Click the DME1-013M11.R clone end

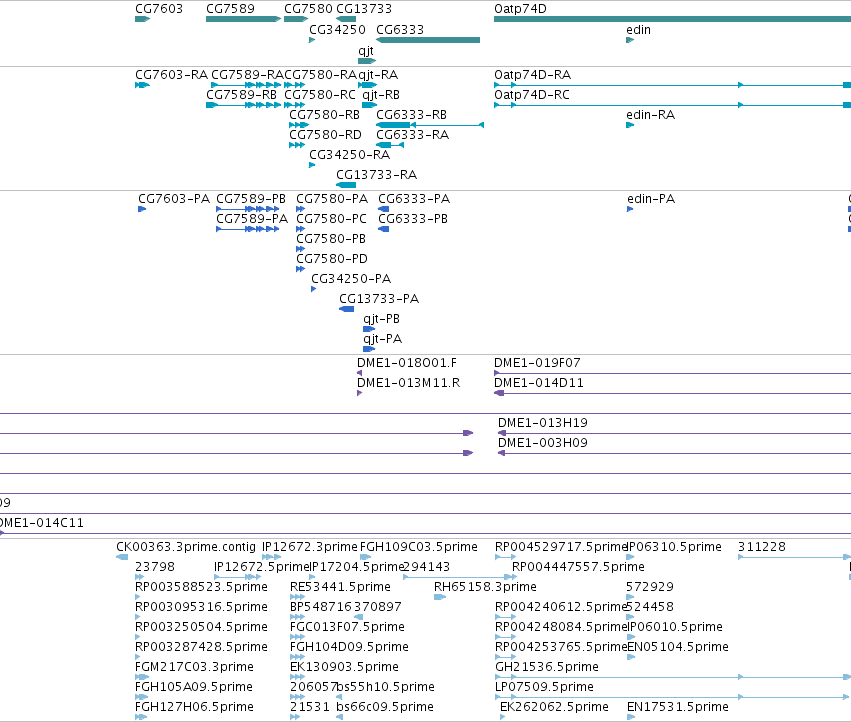(x=359, y=393)
